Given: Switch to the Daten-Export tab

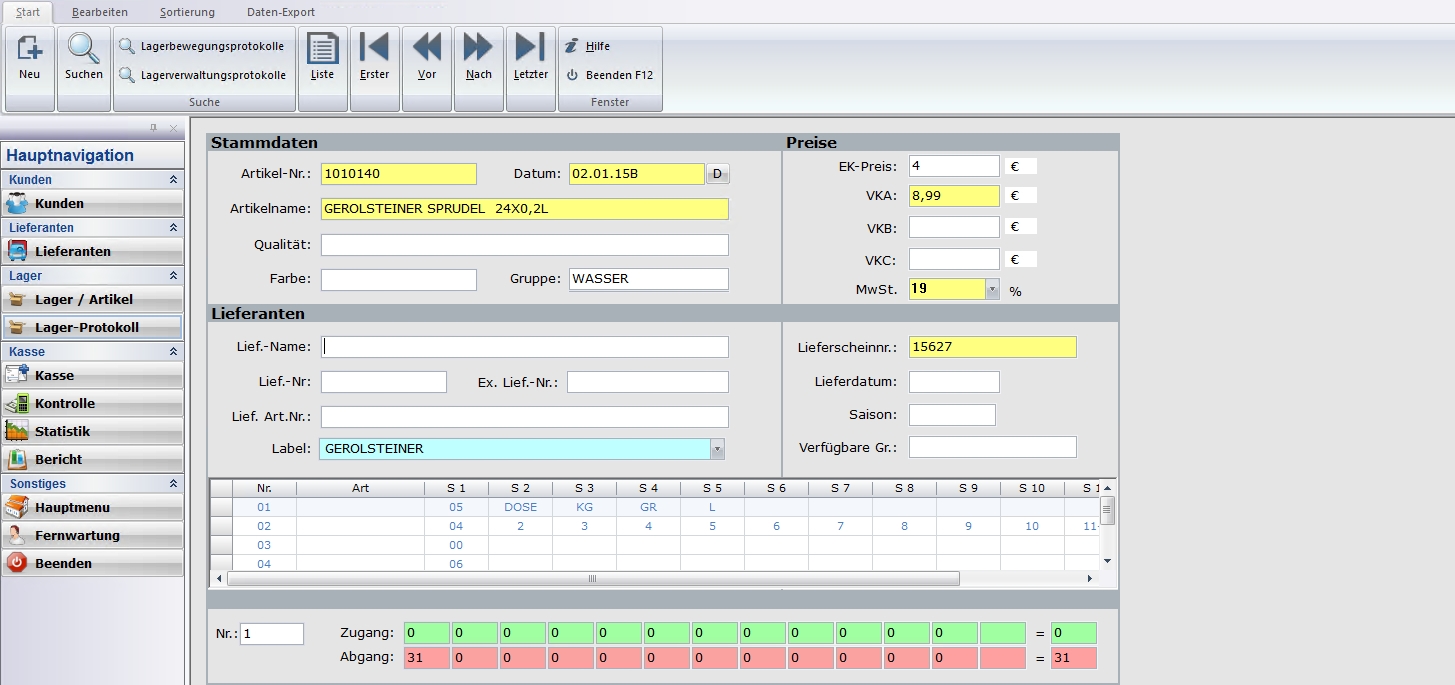Looking at the screenshot, I should [x=281, y=12].
